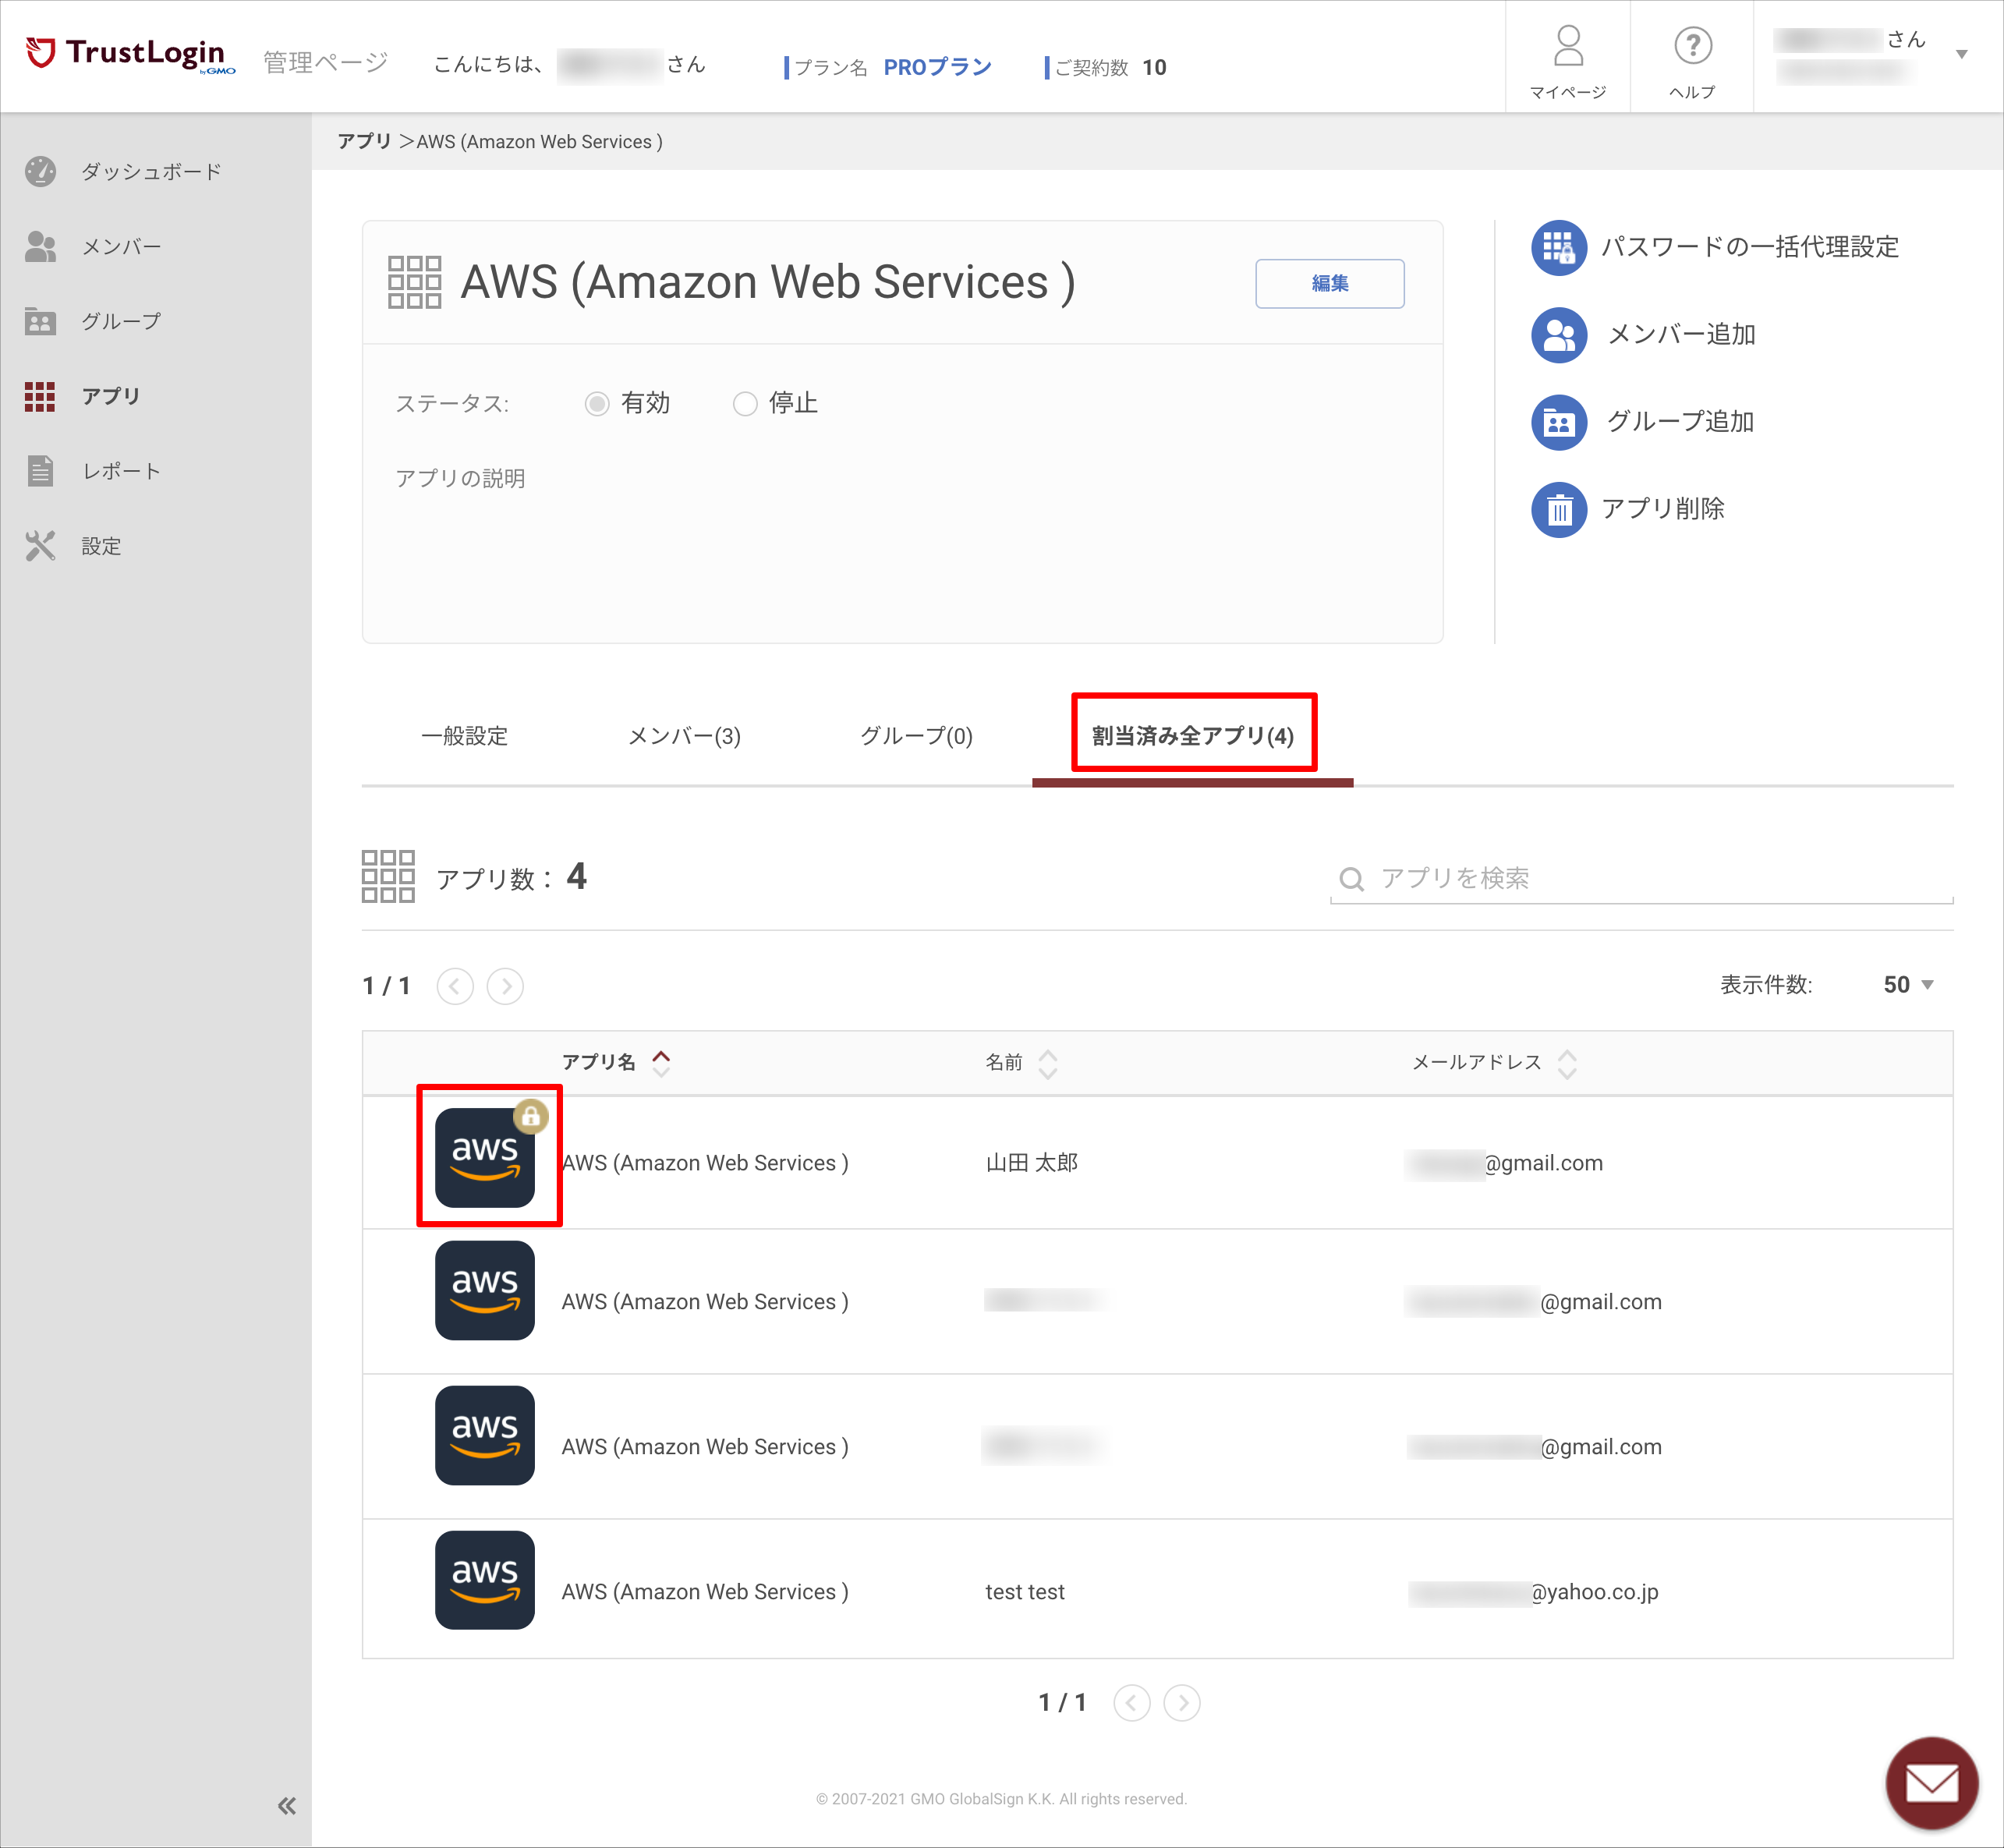Select the 停止 status radio button

coord(745,404)
